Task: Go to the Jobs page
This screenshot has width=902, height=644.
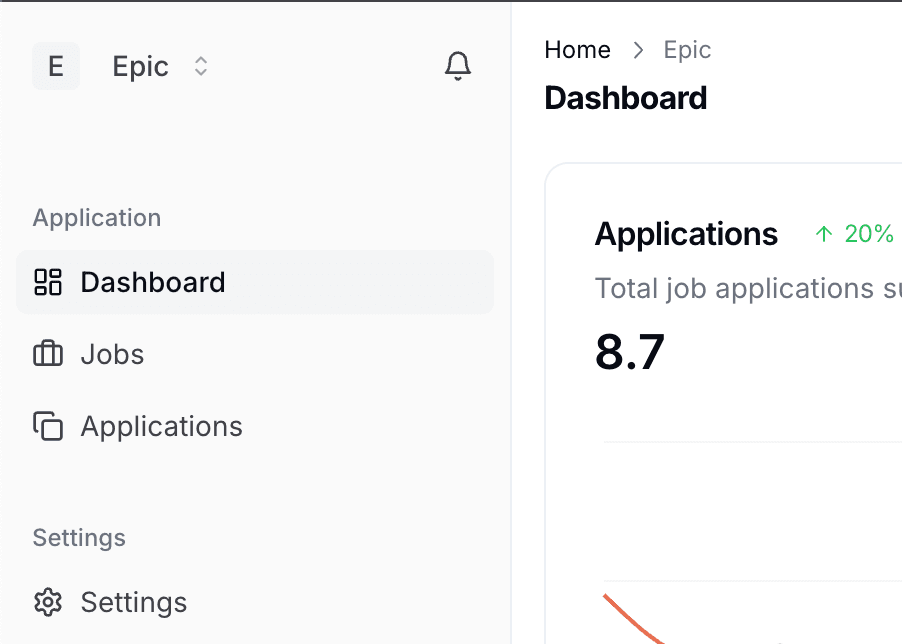Action: [x=255, y=354]
